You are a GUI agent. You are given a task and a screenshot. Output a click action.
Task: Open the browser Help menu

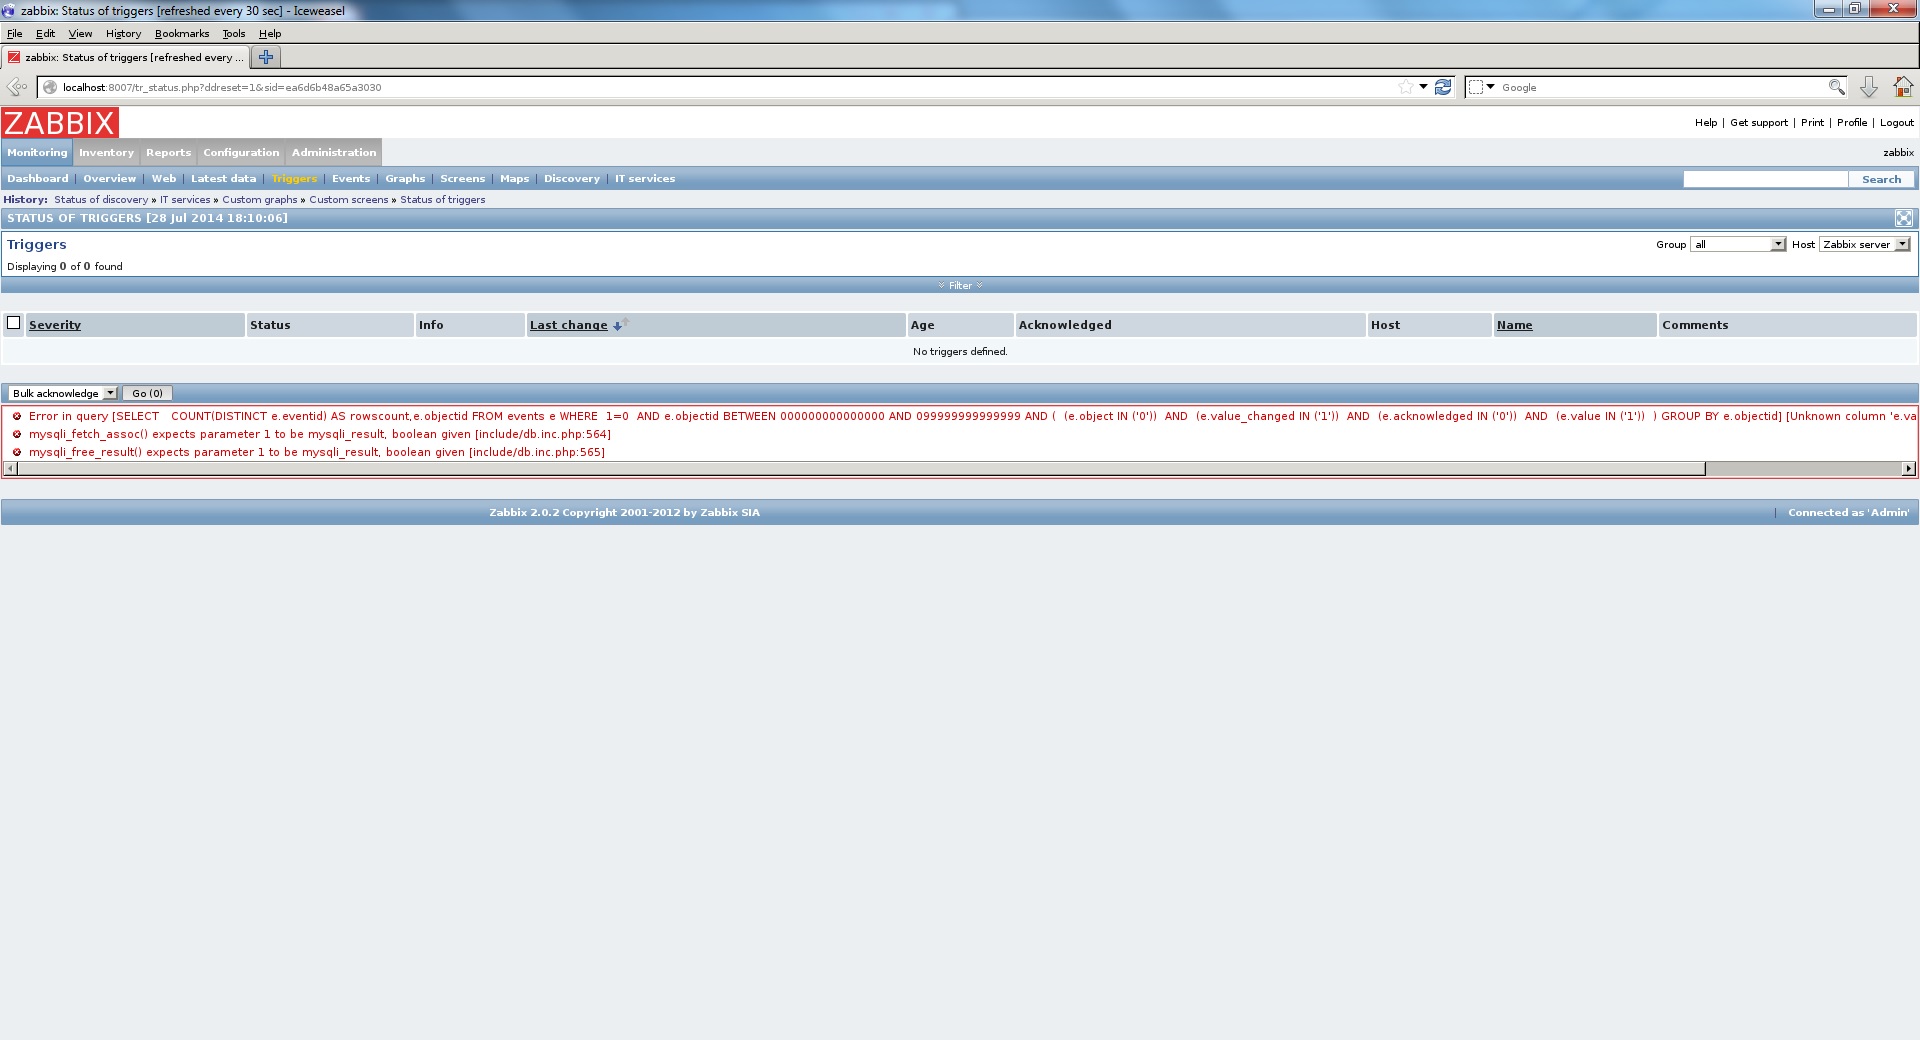[x=270, y=33]
